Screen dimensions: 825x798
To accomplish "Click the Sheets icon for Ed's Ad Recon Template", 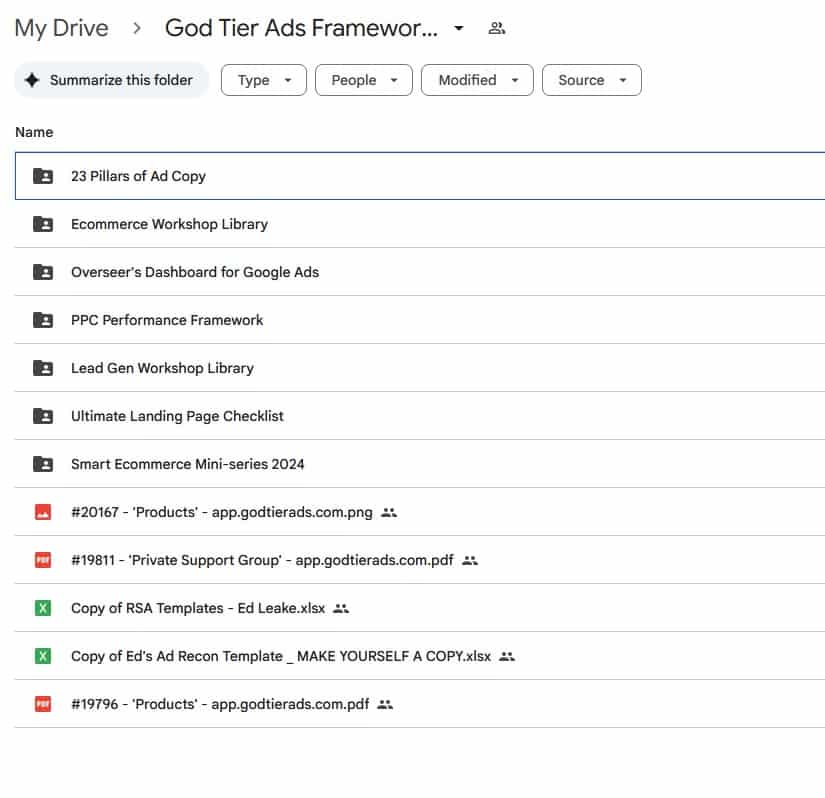I will pos(41,656).
